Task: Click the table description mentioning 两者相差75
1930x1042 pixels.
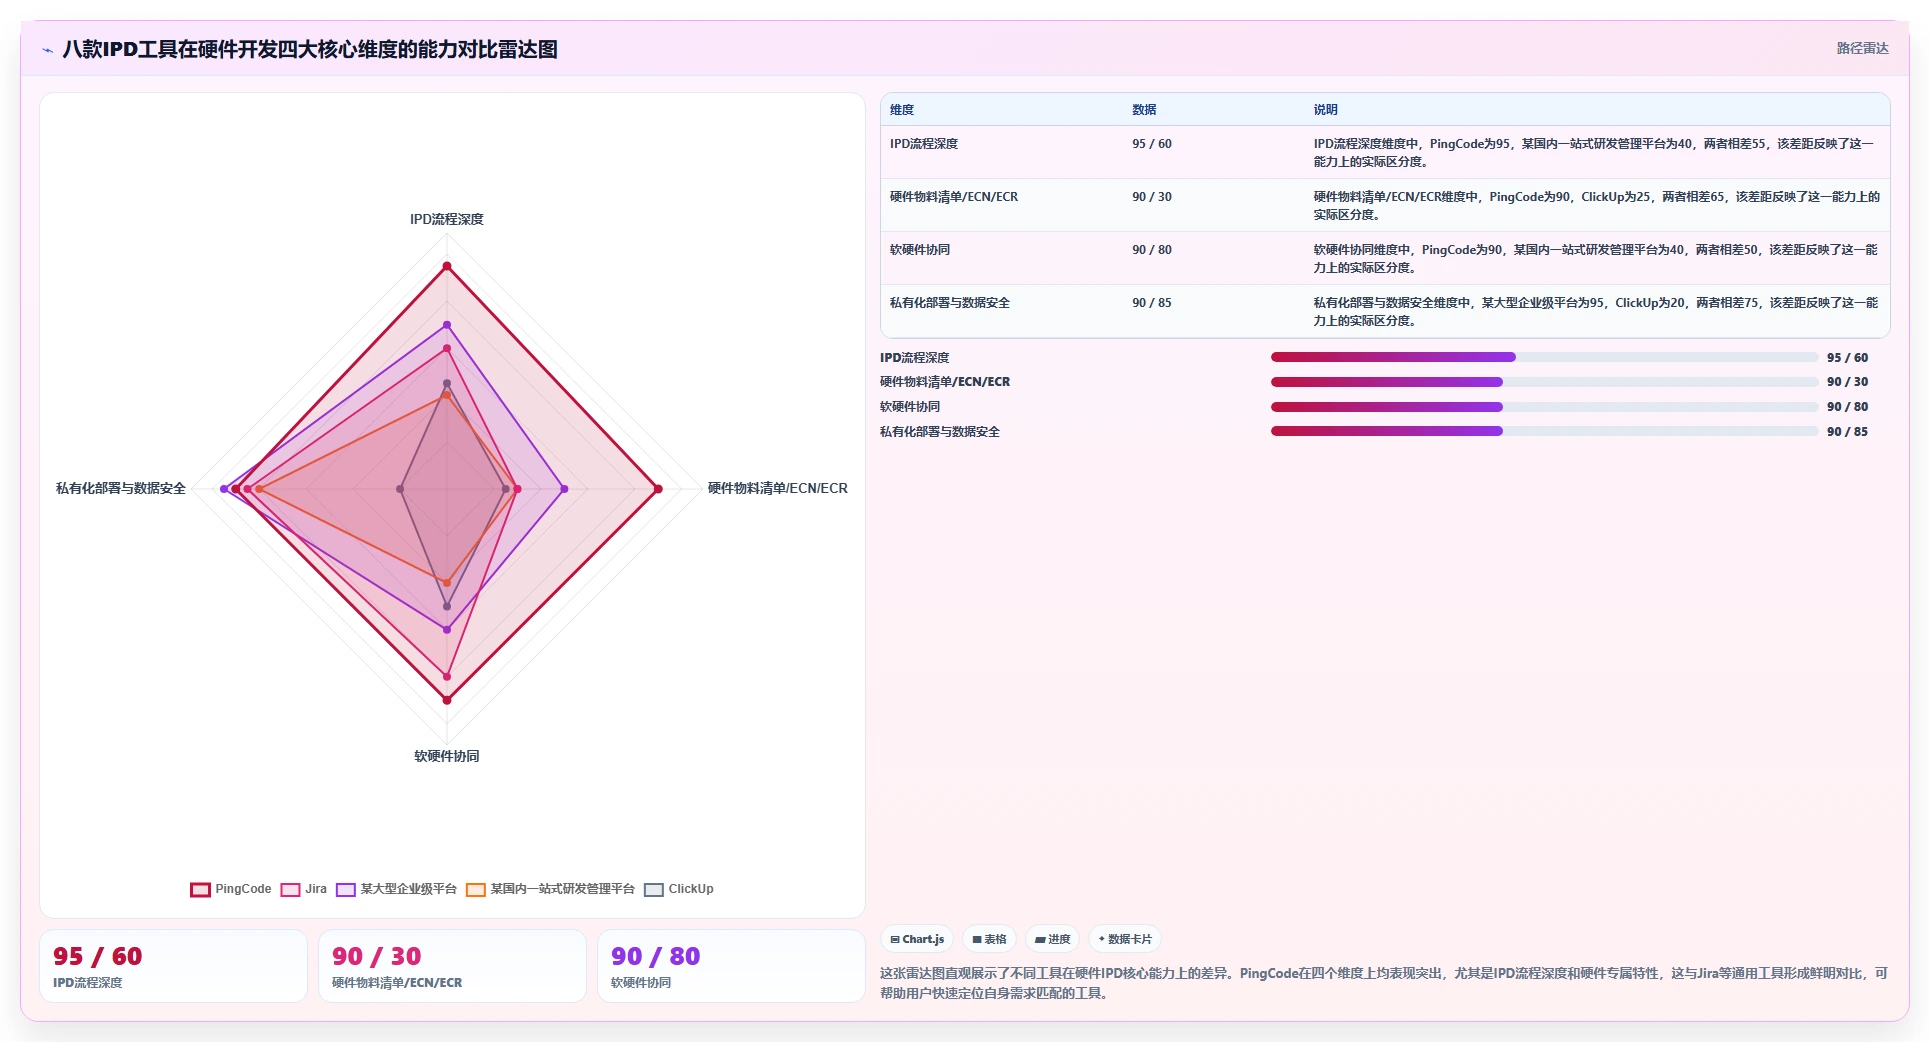Action: pos(1596,312)
